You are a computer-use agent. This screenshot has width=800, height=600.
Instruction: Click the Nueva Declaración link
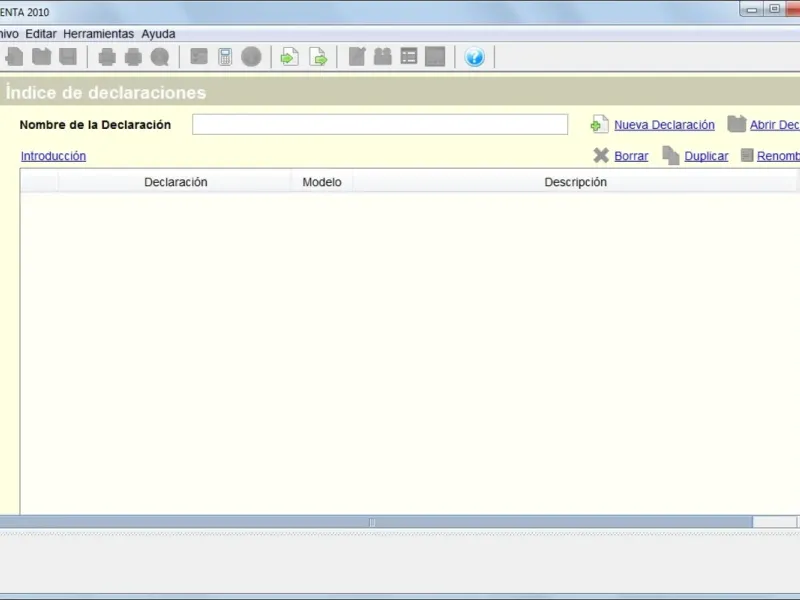[664, 125]
